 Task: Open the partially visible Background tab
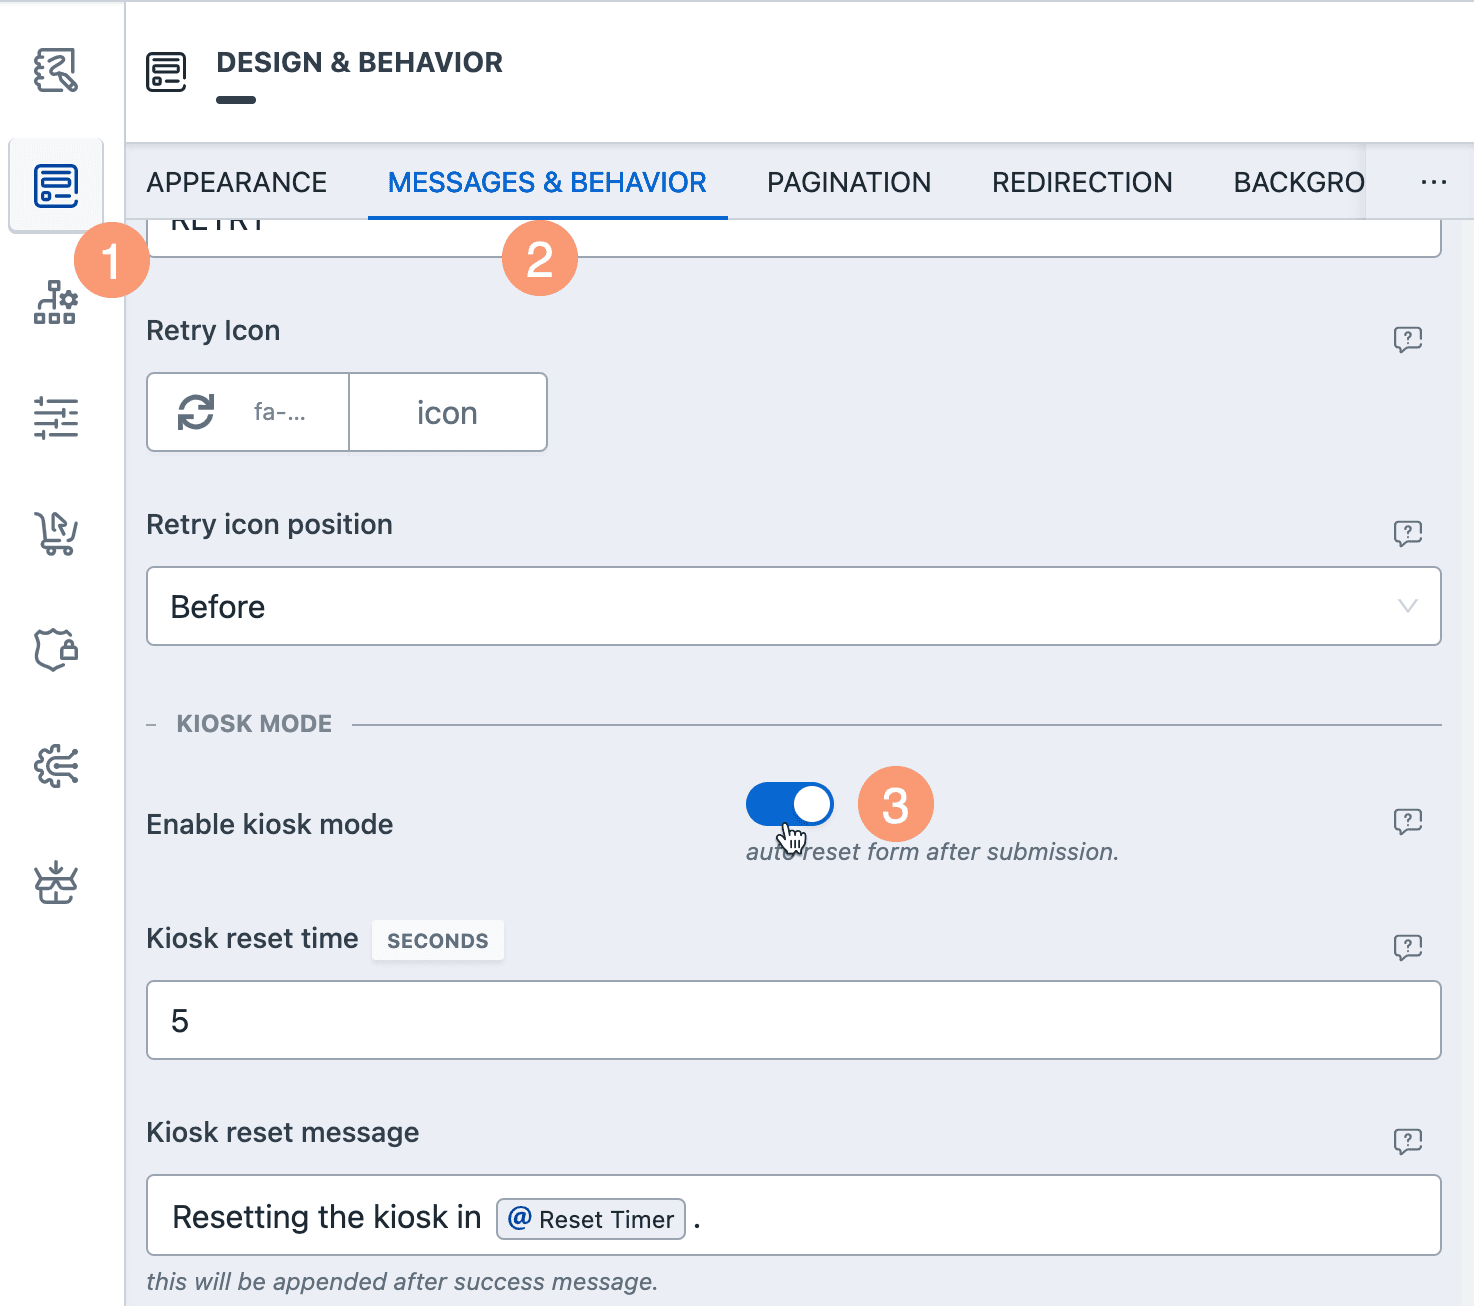click(x=1299, y=182)
